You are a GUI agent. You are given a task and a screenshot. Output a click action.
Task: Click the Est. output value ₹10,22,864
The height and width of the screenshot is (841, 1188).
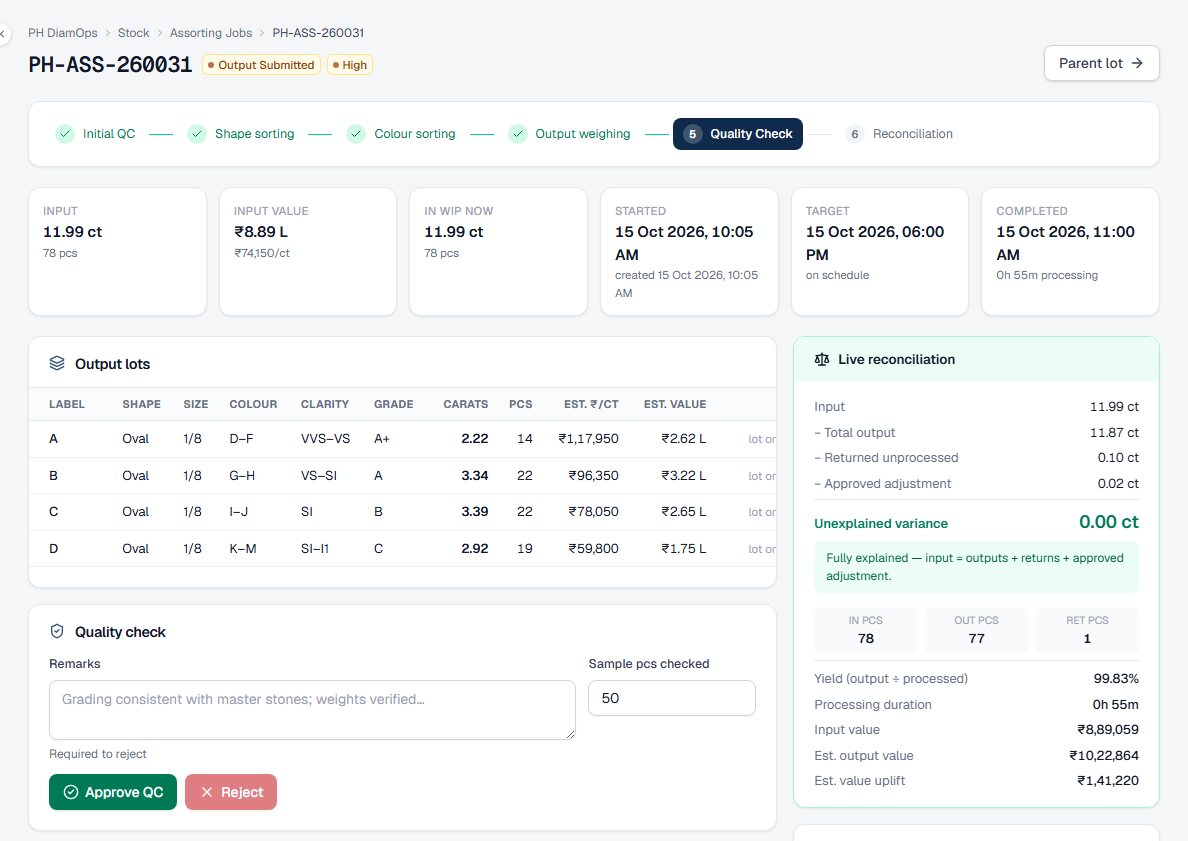click(1104, 755)
